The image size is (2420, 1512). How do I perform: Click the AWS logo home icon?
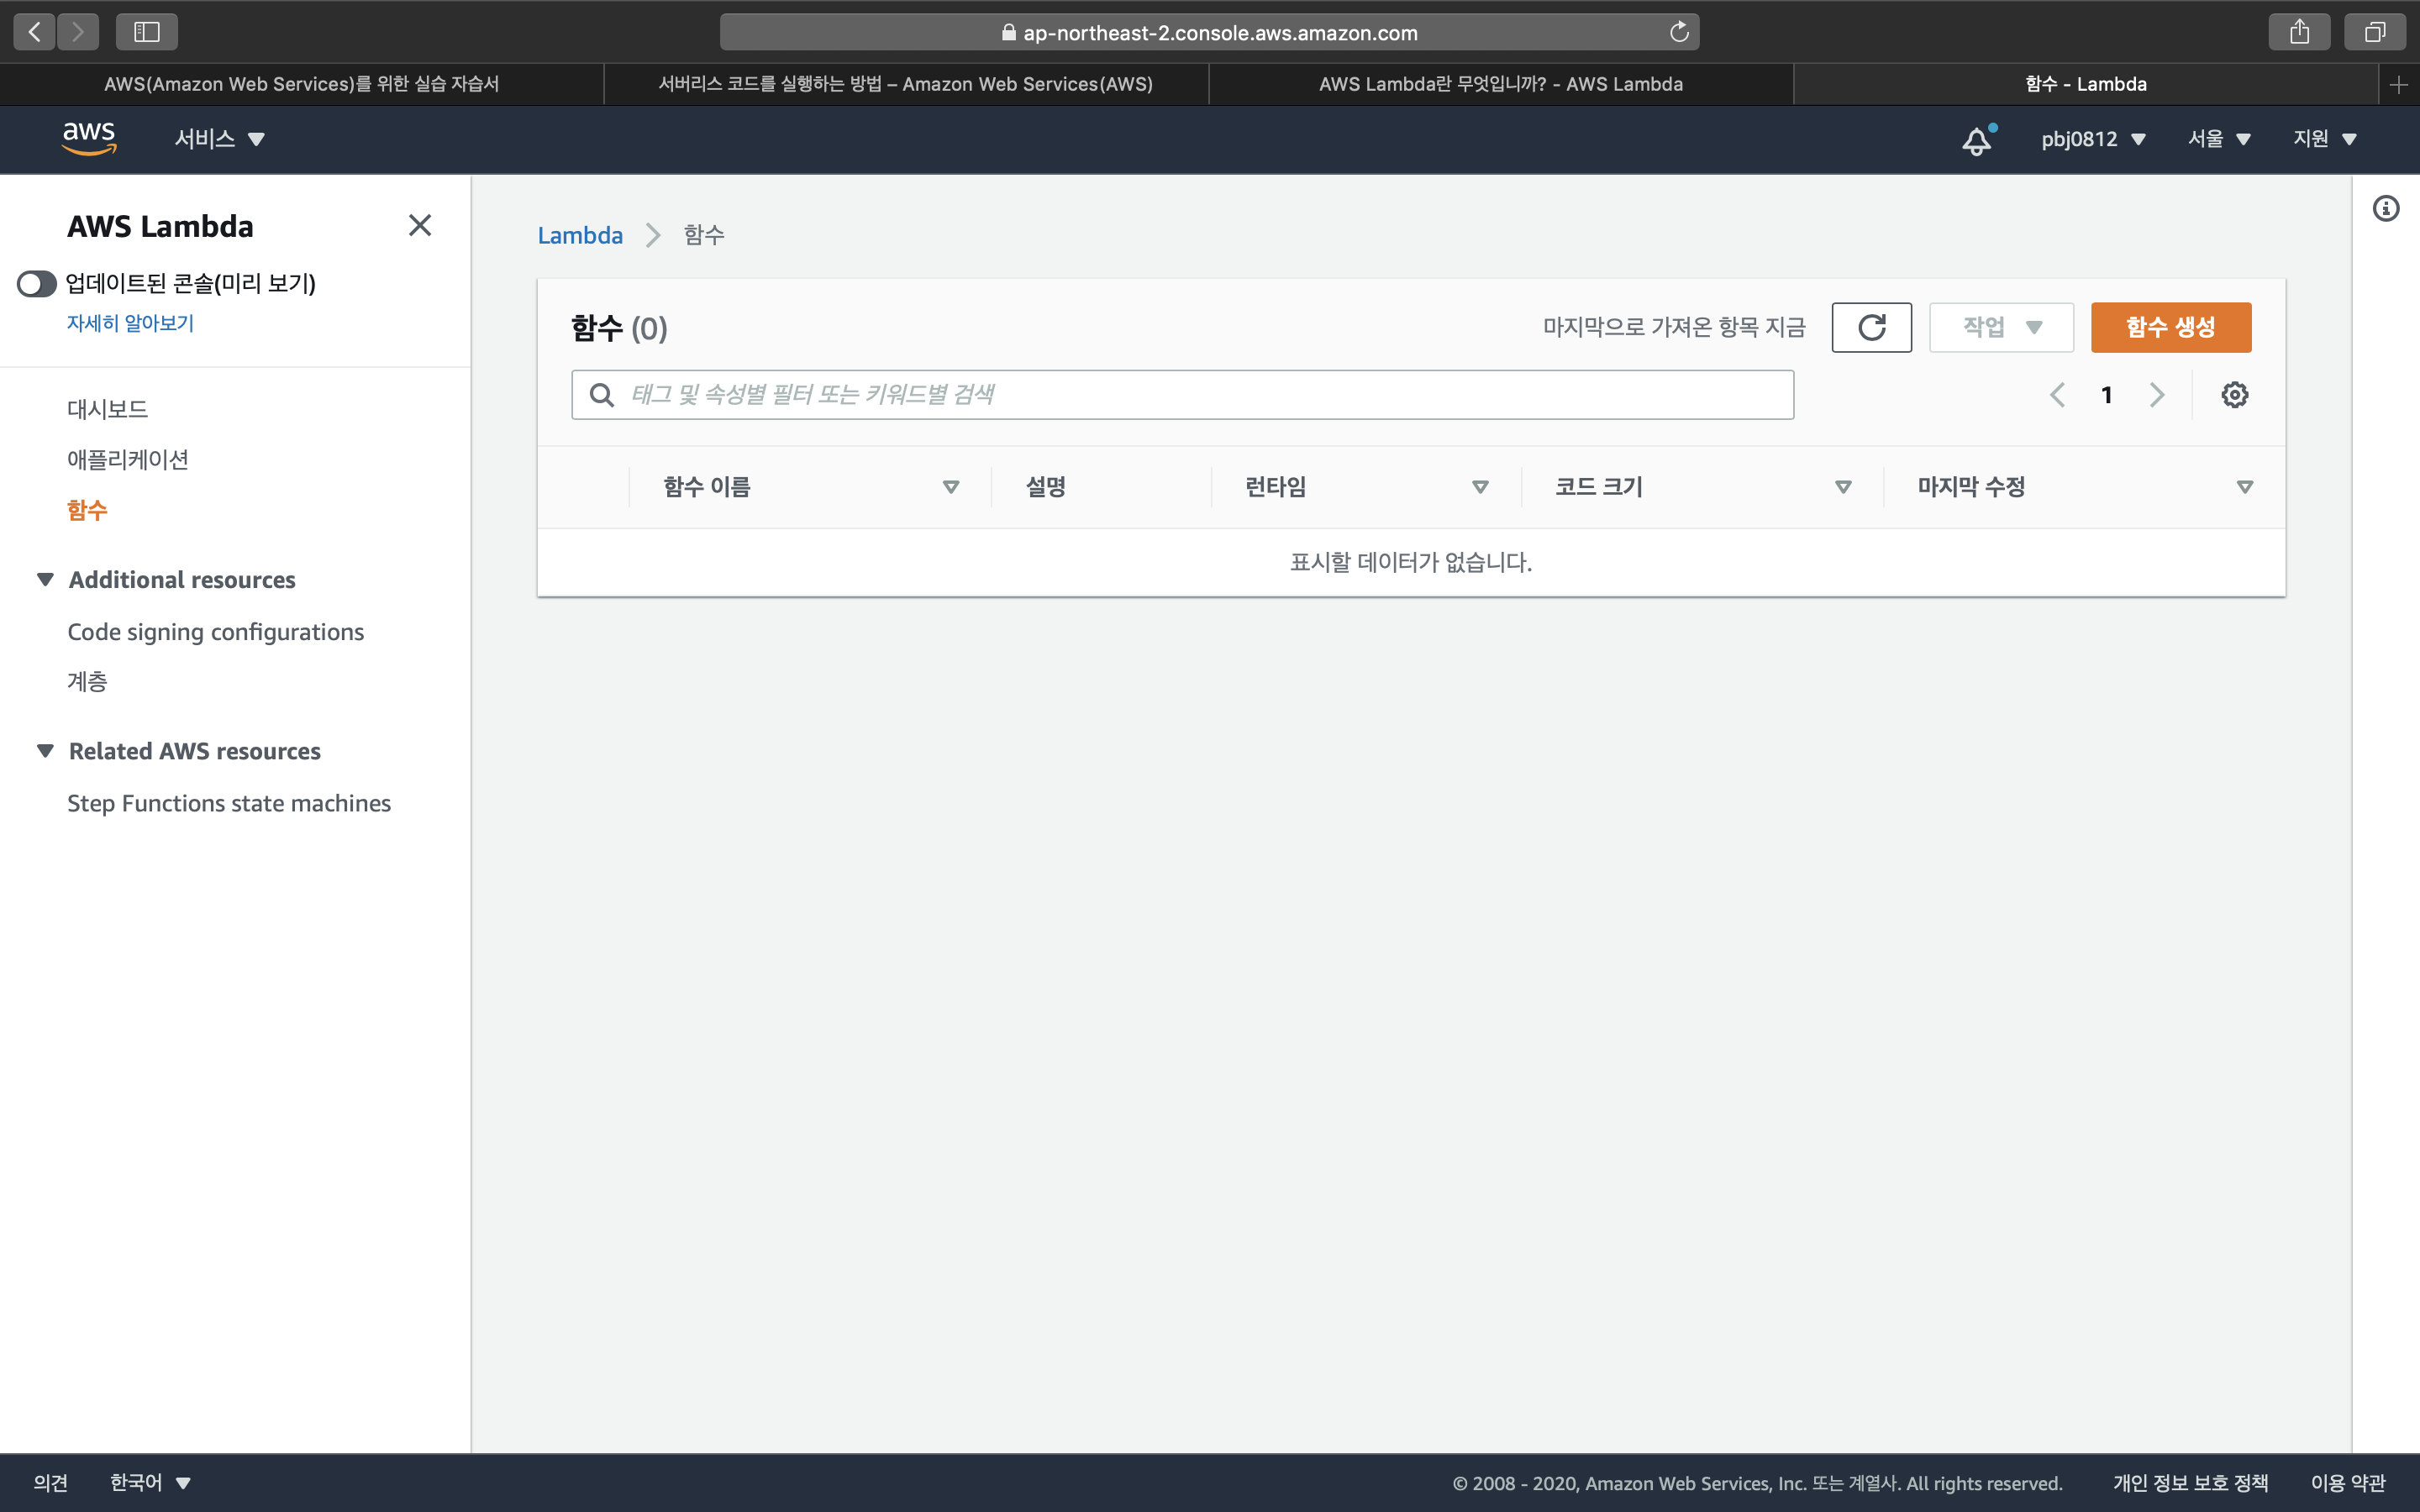click(x=89, y=138)
